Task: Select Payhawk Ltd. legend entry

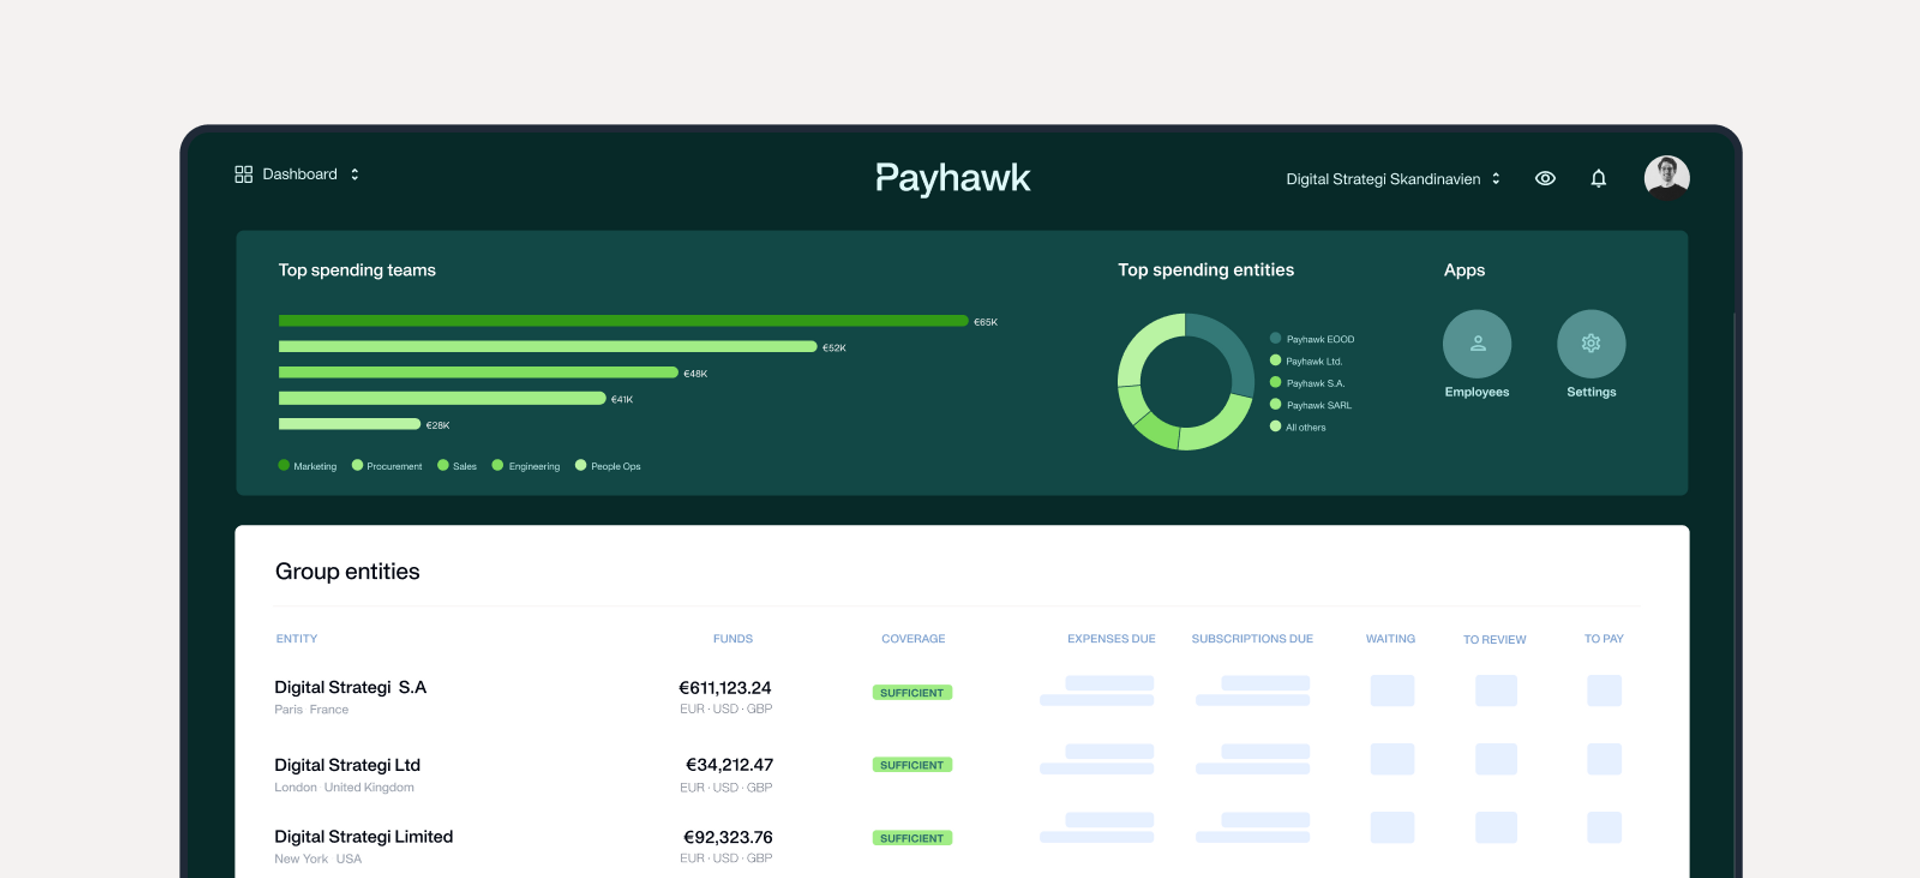Action: tap(1306, 361)
